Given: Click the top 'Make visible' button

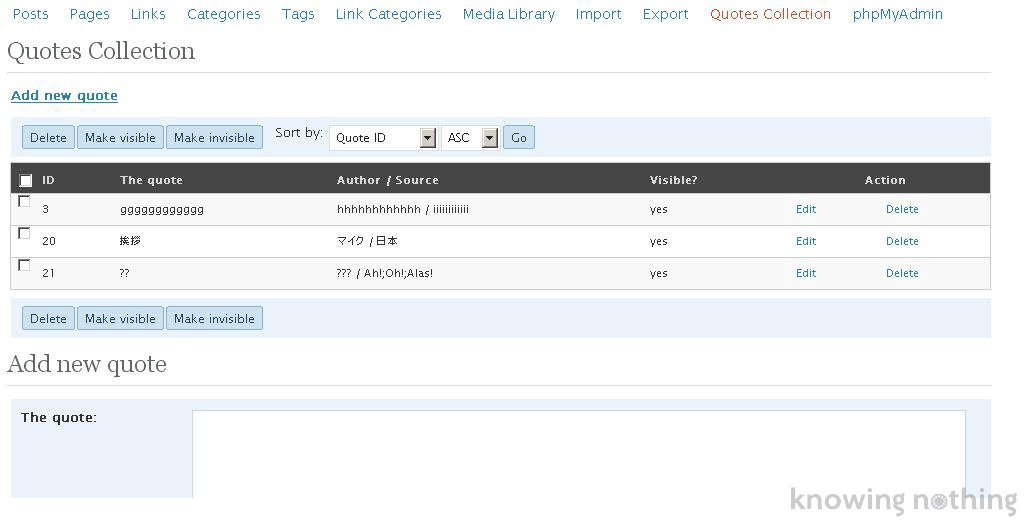Looking at the screenshot, I should [x=121, y=138].
